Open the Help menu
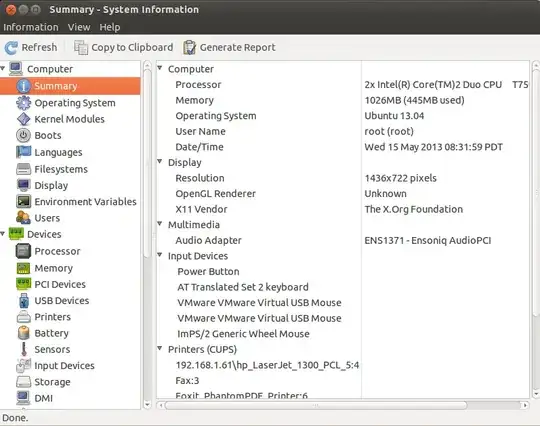This screenshot has height=426, width=540. click(110, 27)
